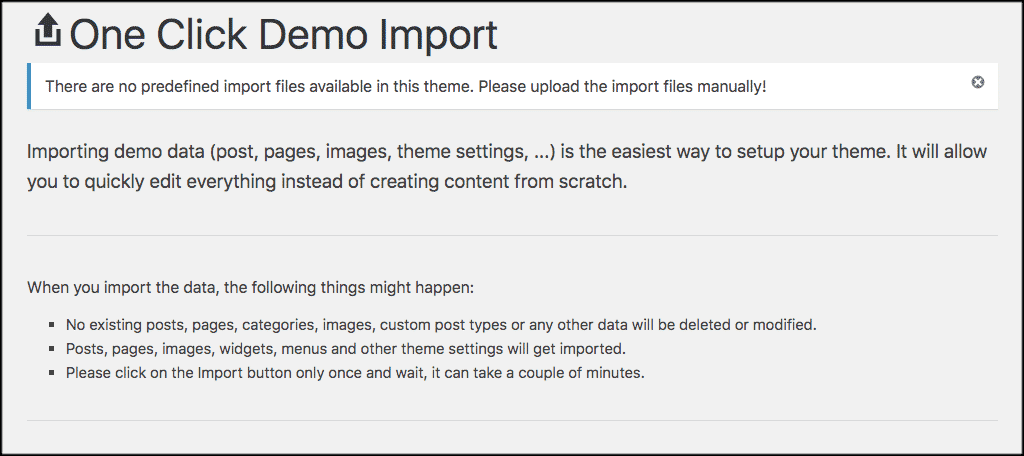Click the divider line below the bullet list
1024x456 pixels.
512,420
